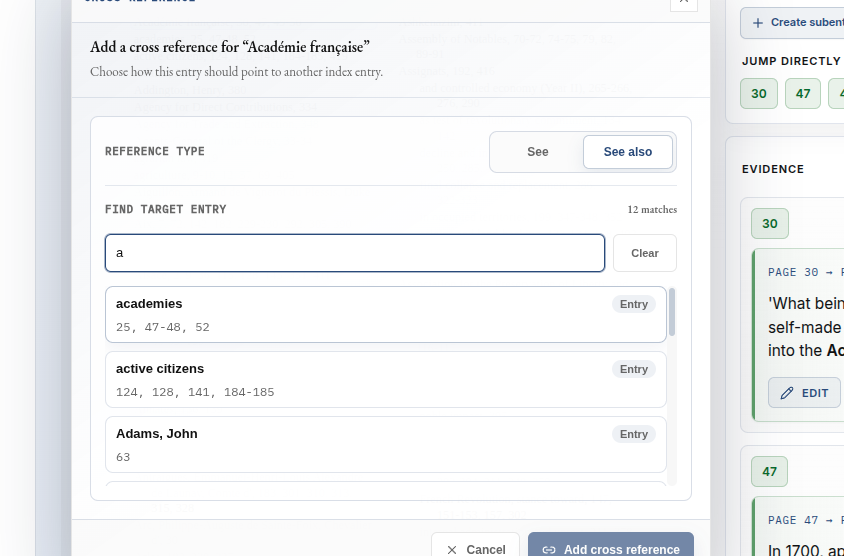Screen dimensions: 844x556
Task: Clear the target entry search
Action: 644,253
